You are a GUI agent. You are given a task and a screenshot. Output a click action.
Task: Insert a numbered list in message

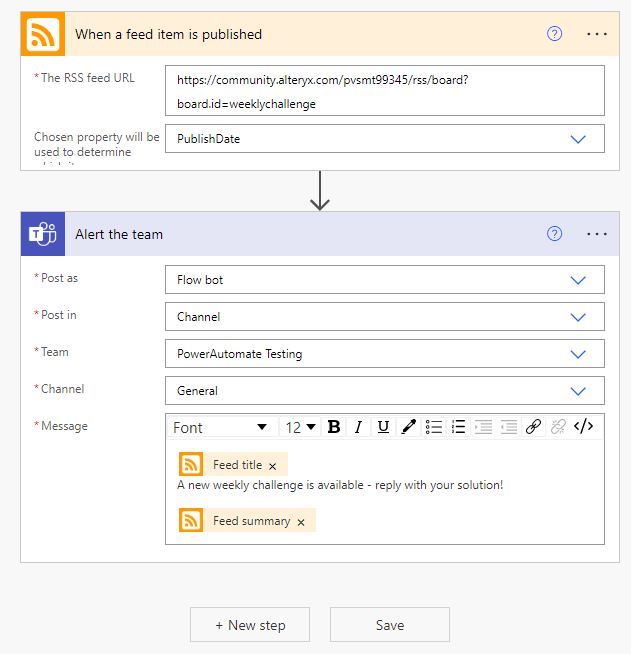pyautogui.click(x=458, y=427)
